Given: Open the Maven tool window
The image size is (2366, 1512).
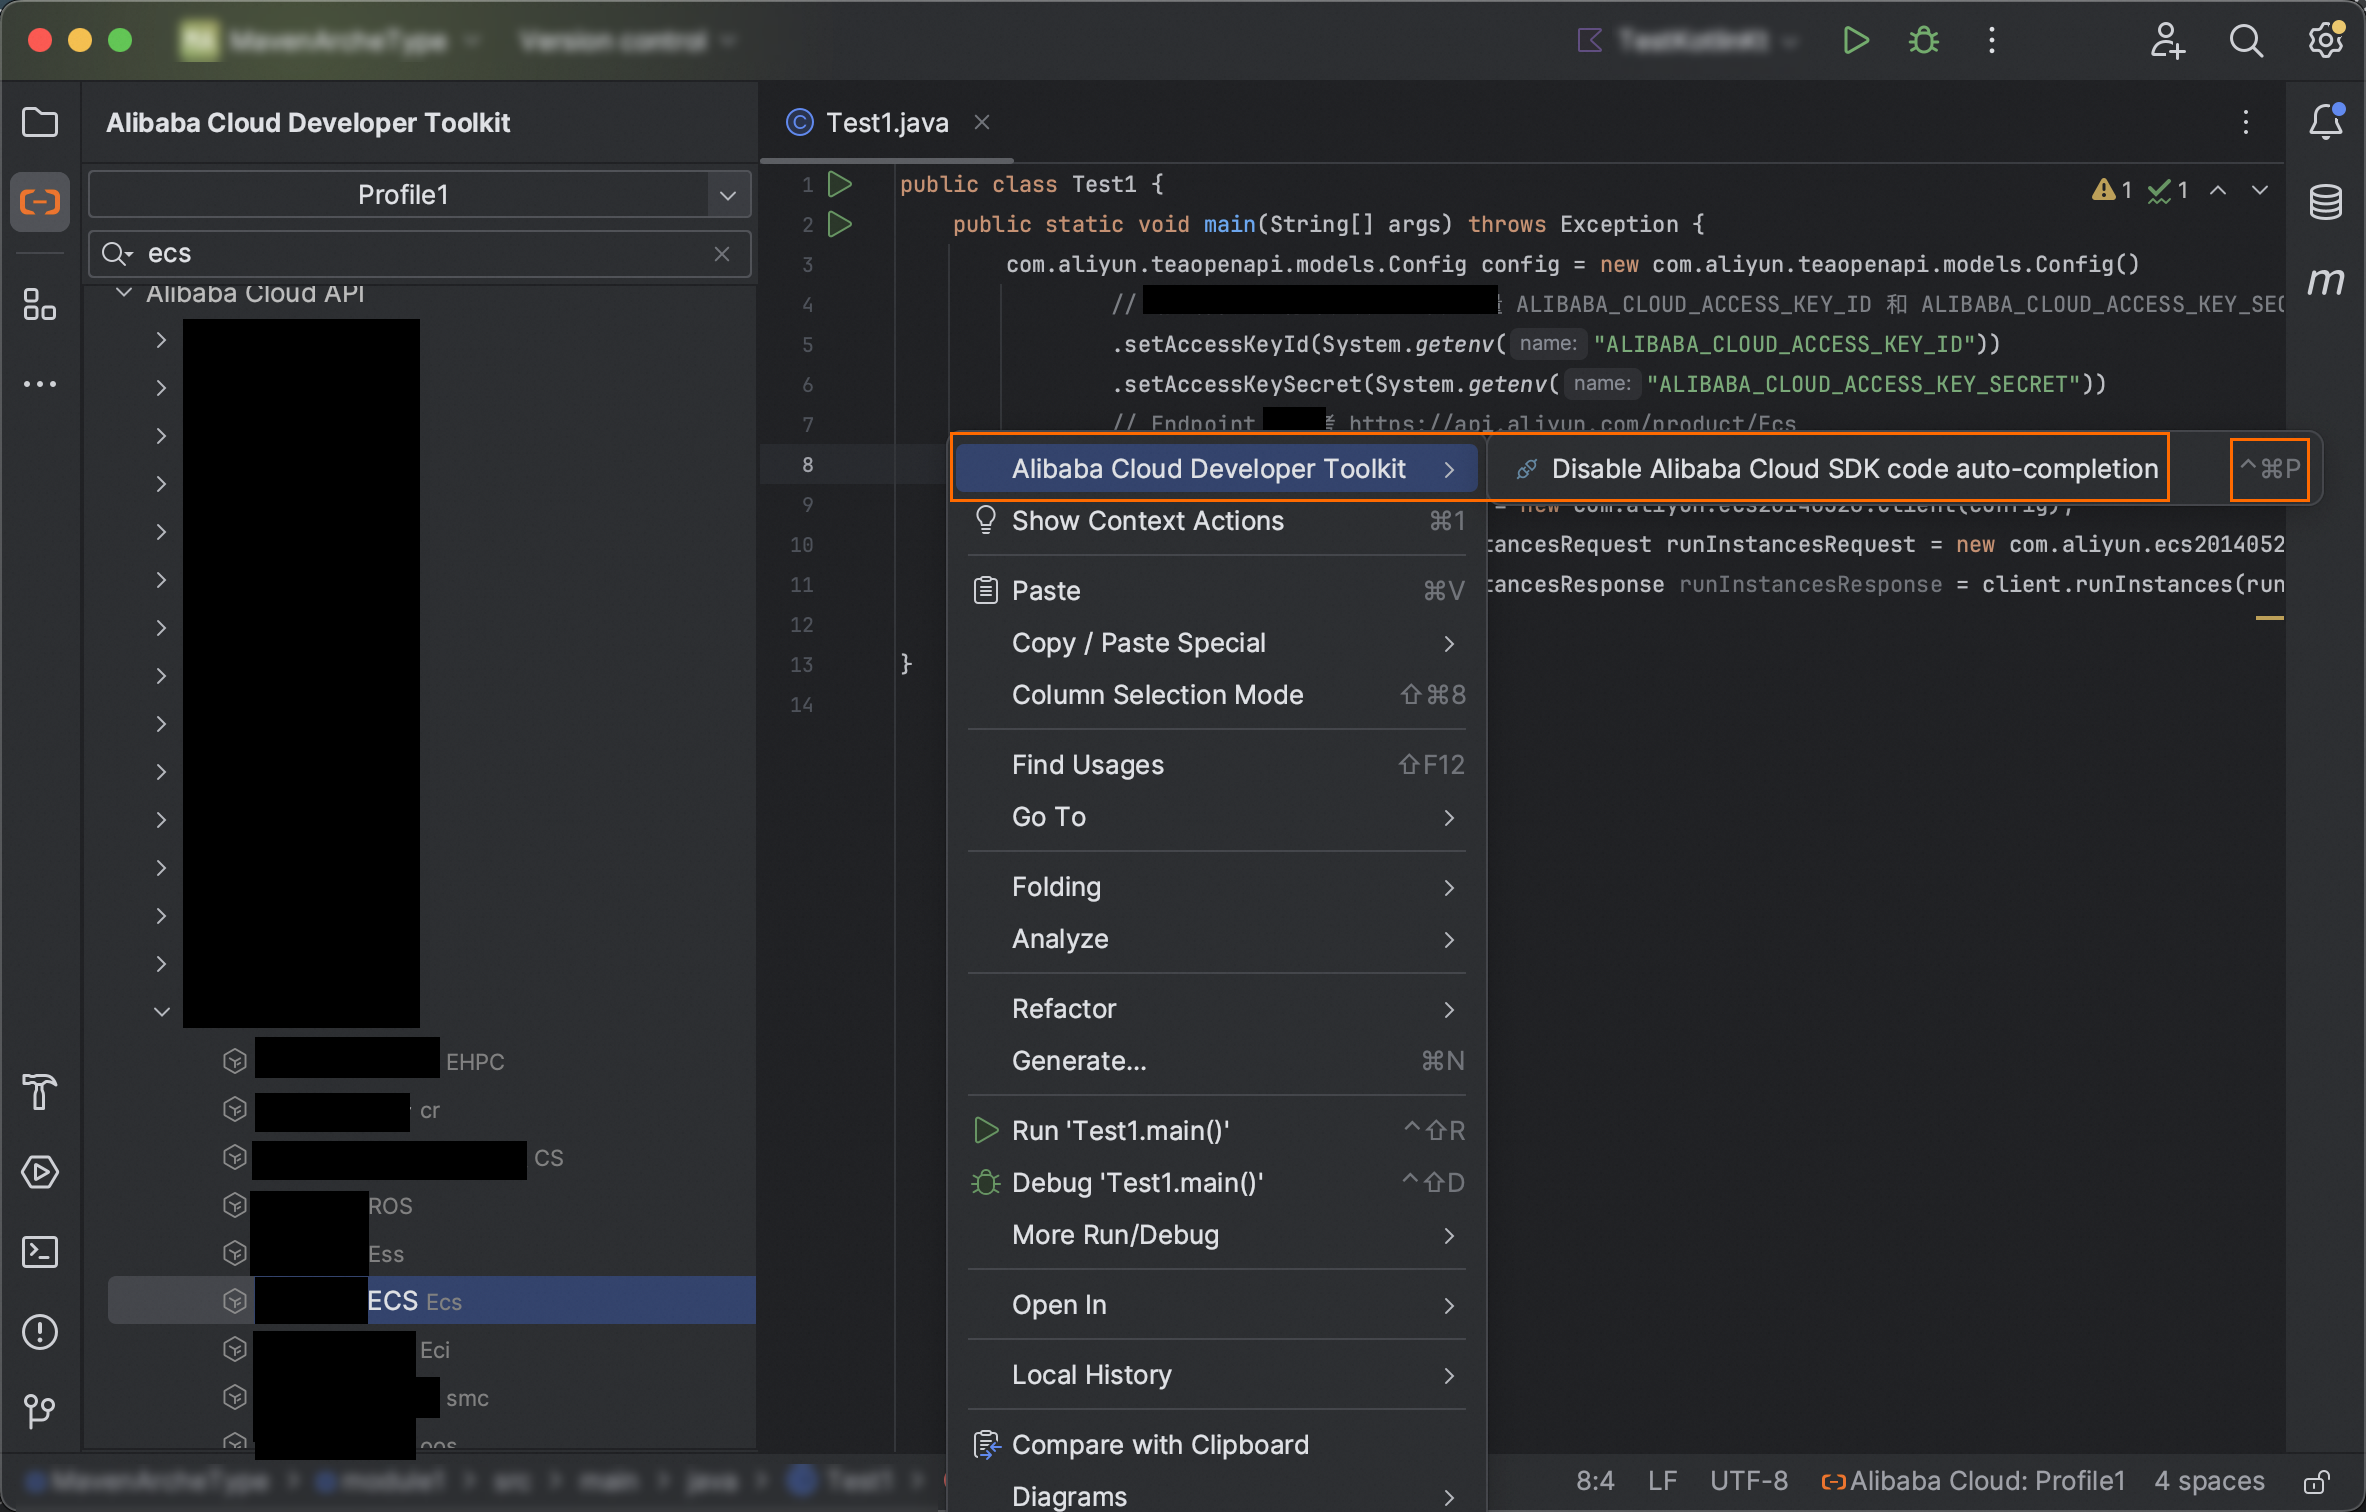Looking at the screenshot, I should pos(2326,282).
